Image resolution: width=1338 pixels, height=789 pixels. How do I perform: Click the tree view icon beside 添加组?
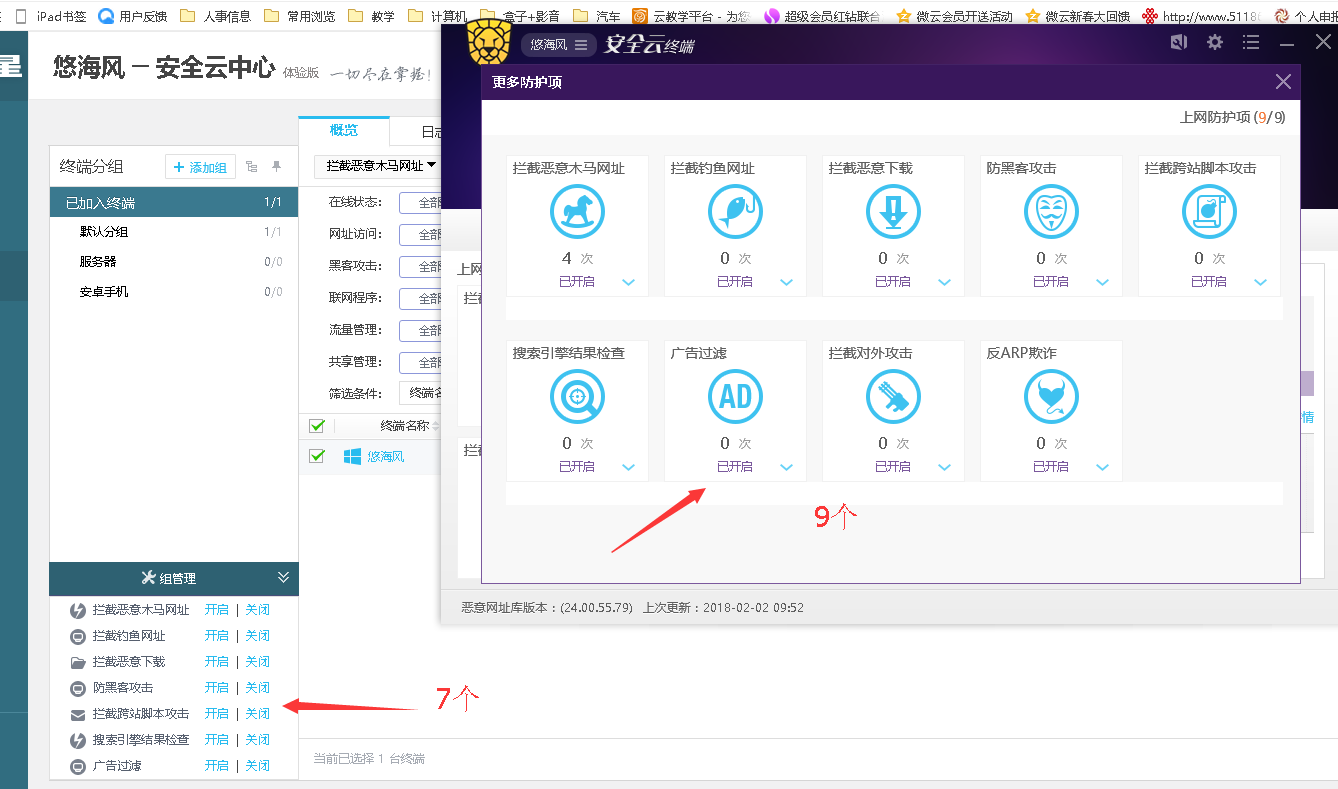[252, 167]
